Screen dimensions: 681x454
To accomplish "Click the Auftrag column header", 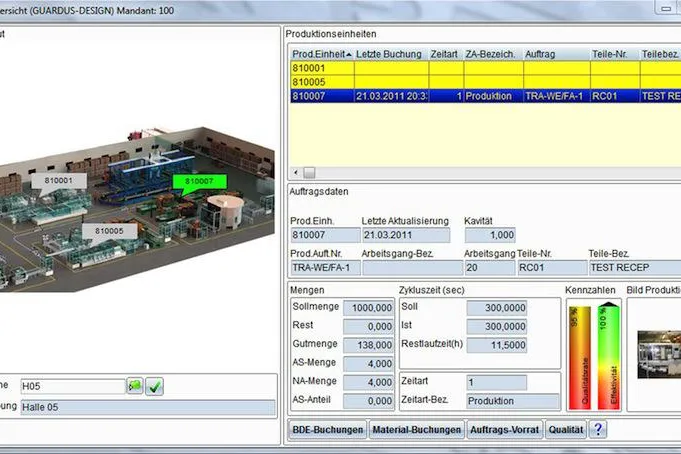I will pyautogui.click(x=557, y=54).
